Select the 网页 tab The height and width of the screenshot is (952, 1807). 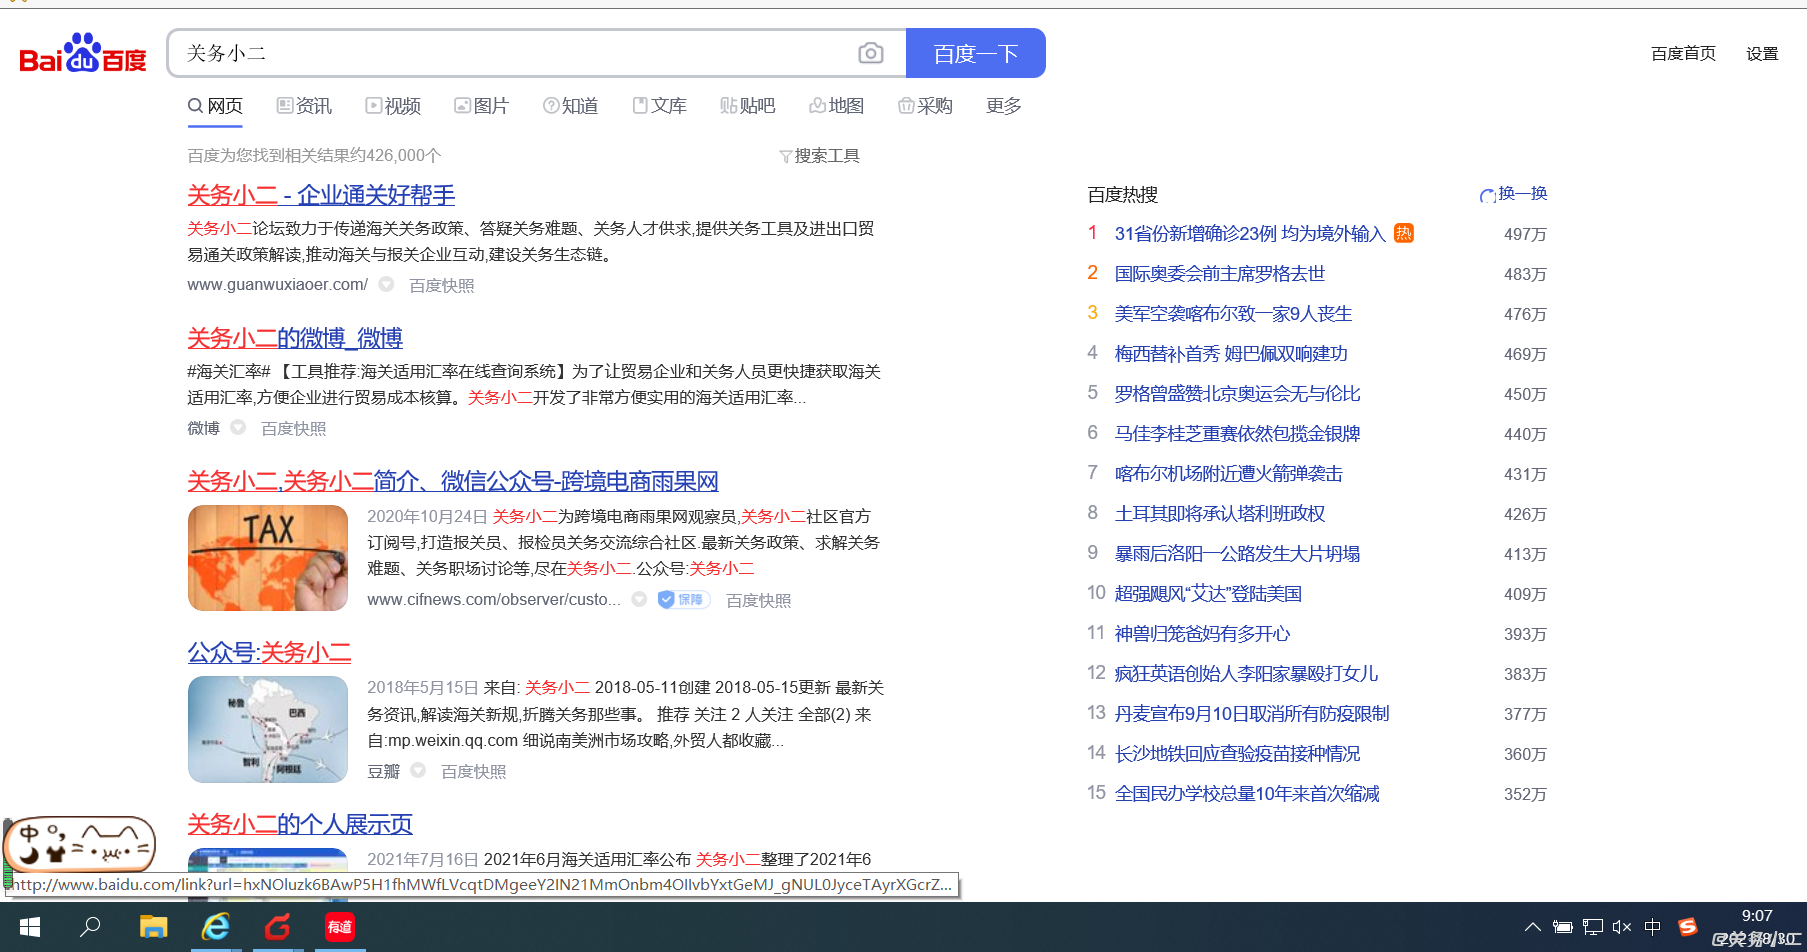pyautogui.click(x=215, y=106)
